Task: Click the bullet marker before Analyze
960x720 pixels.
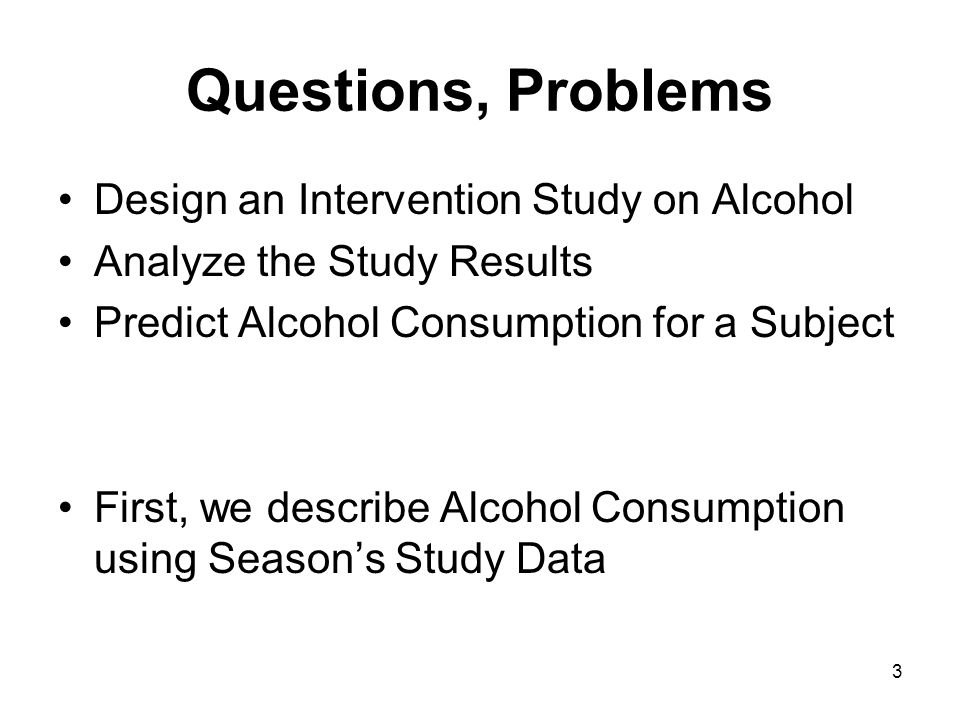Action: point(66,263)
